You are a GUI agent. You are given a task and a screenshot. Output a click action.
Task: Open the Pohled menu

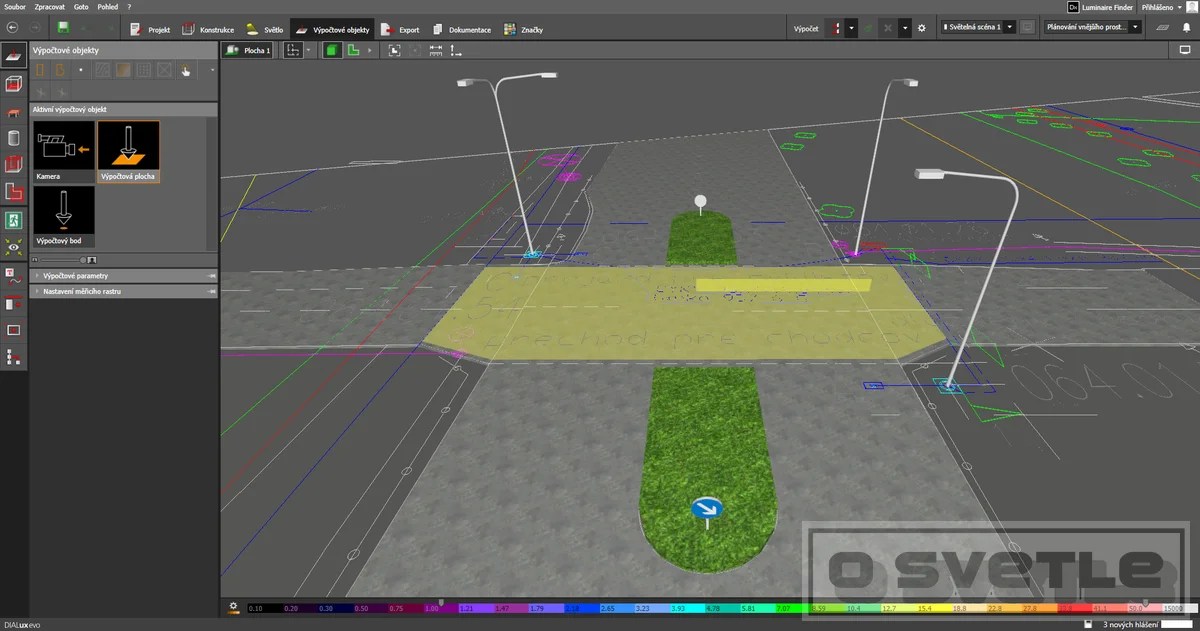108,6
